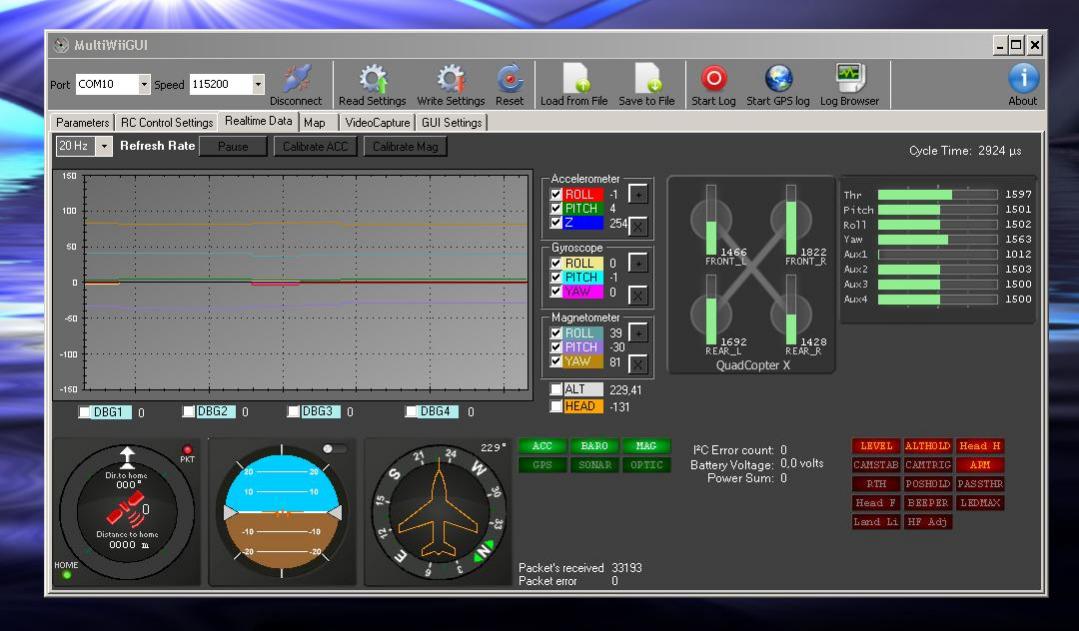Uncheck the Accelerometer ROLL checkbox
The width and height of the screenshot is (1079, 631).
(x=556, y=194)
